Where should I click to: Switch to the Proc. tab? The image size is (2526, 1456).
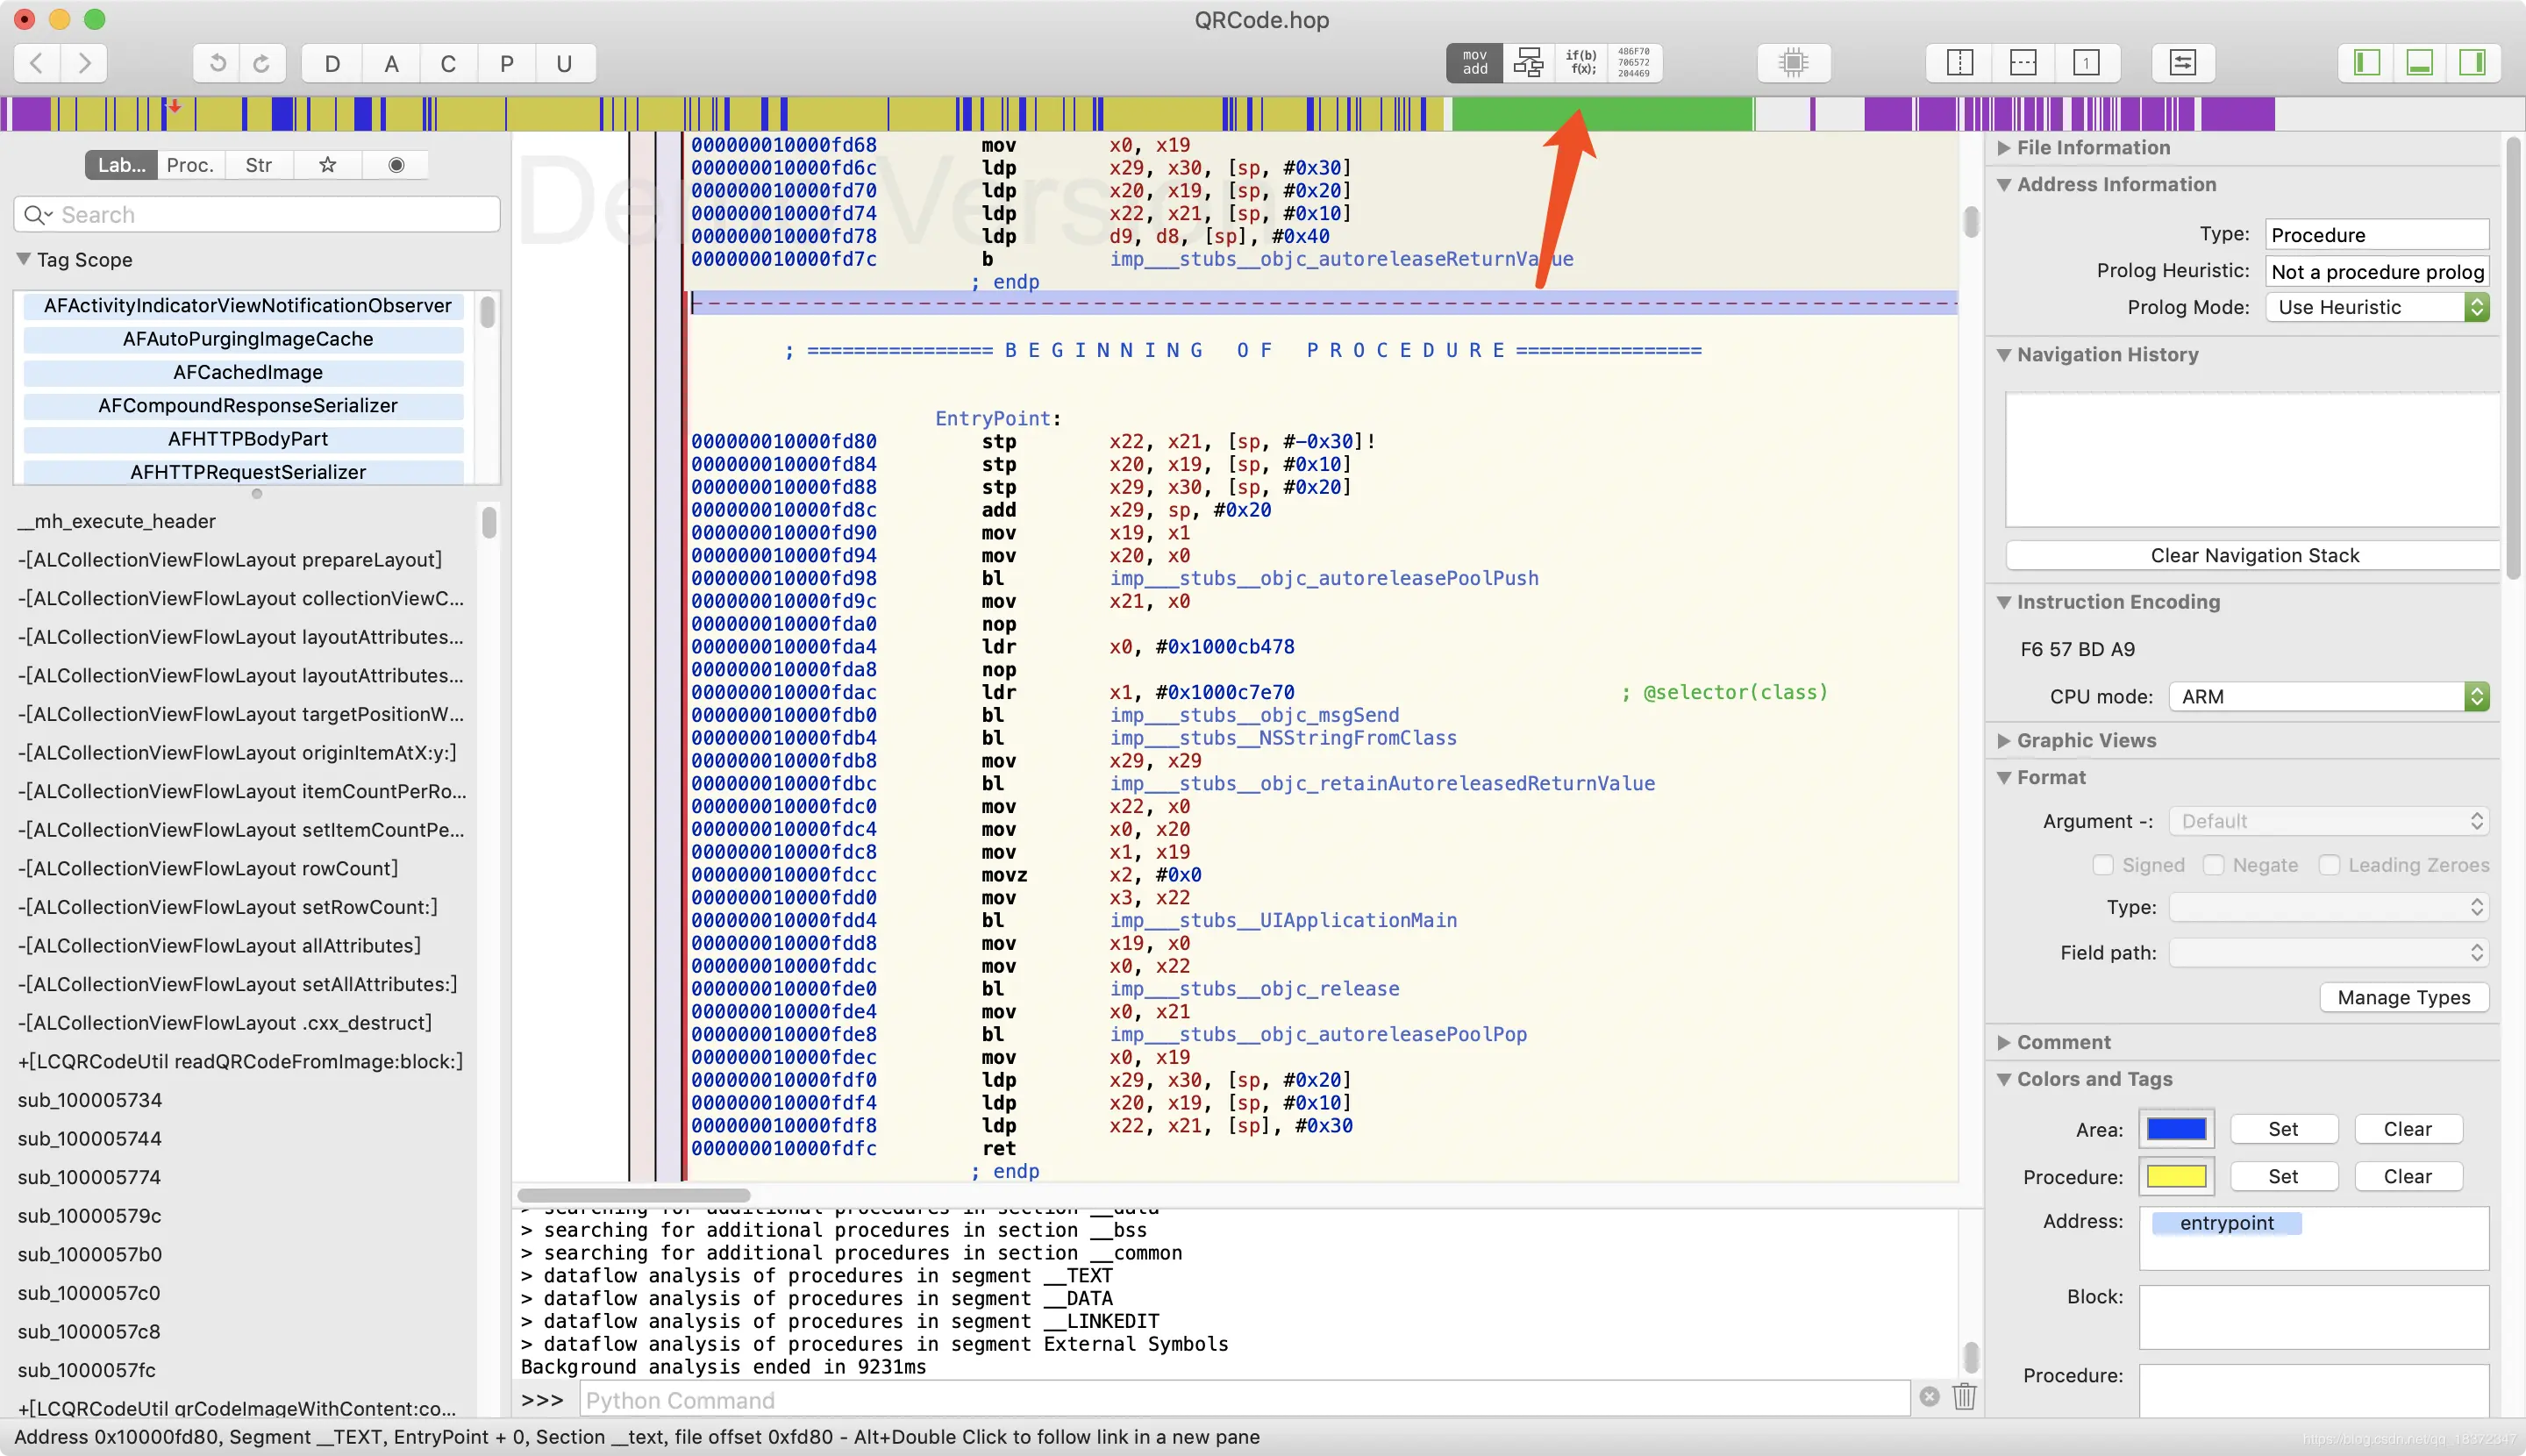190,165
